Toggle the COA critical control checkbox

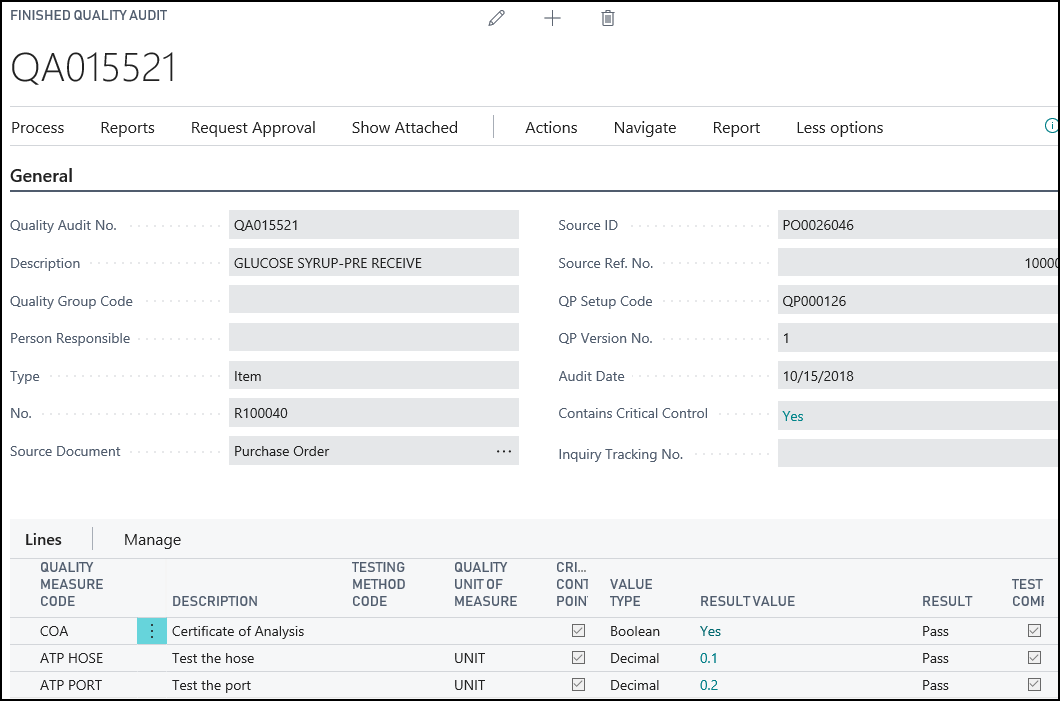coord(578,631)
